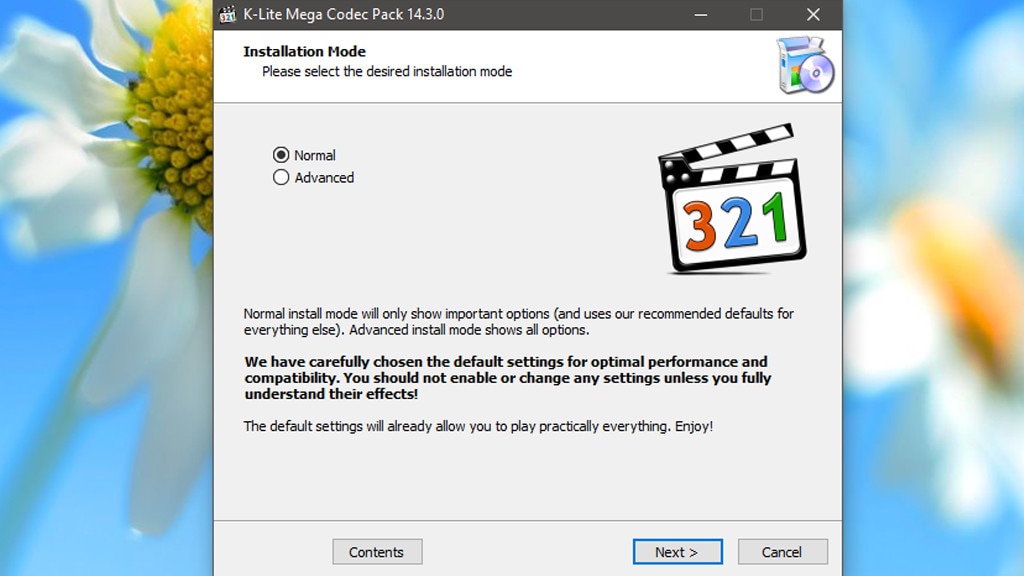
Task: Cancel the K-Lite installation
Action: coord(782,551)
